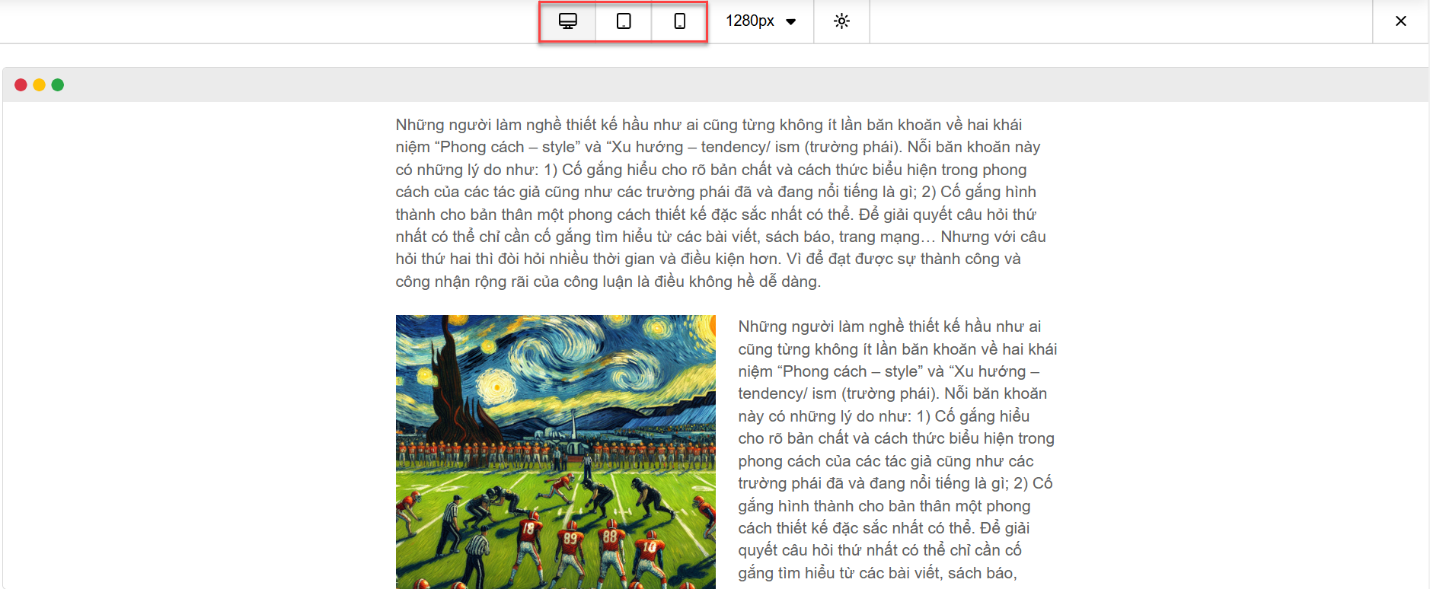This screenshot has height=589, width=1430.
Task: Click the words 'công nhận rộng rãi'
Action: pos(460,282)
